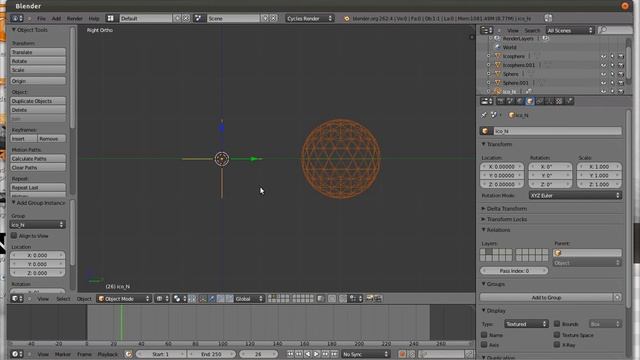Open the All Scenes outliner dropdown
This screenshot has height=360, width=640.
(x=570, y=30)
